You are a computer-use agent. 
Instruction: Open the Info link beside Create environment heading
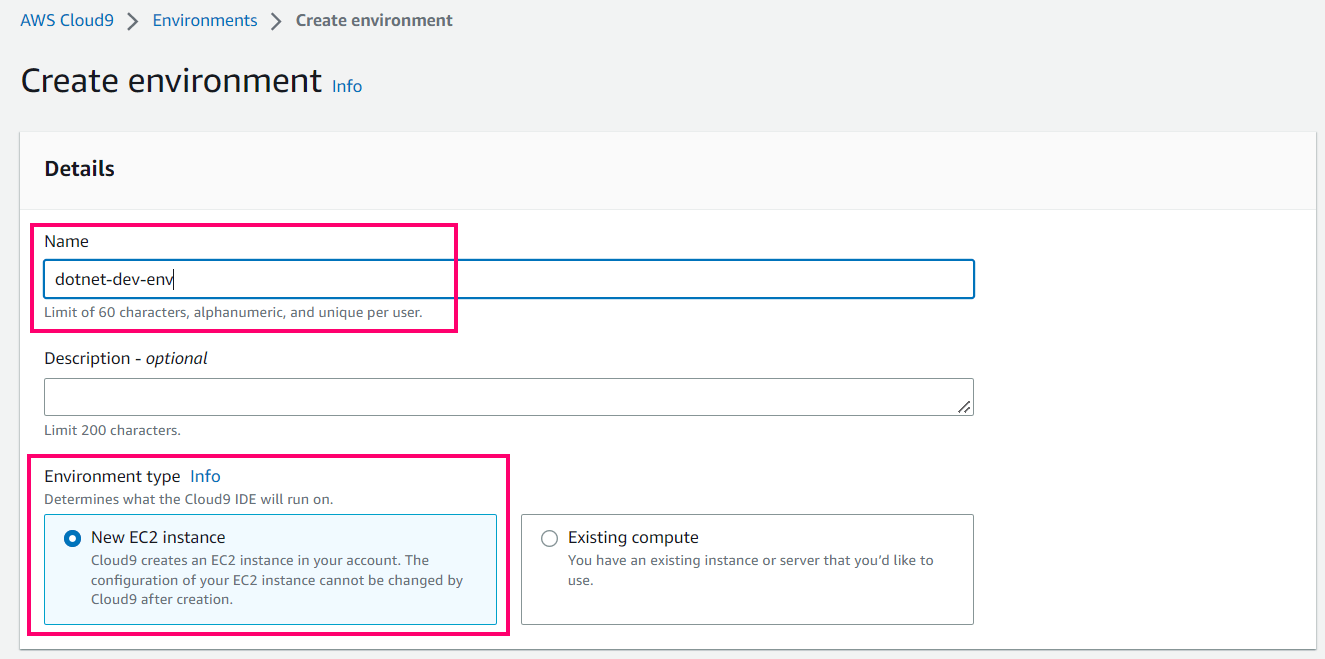346,86
